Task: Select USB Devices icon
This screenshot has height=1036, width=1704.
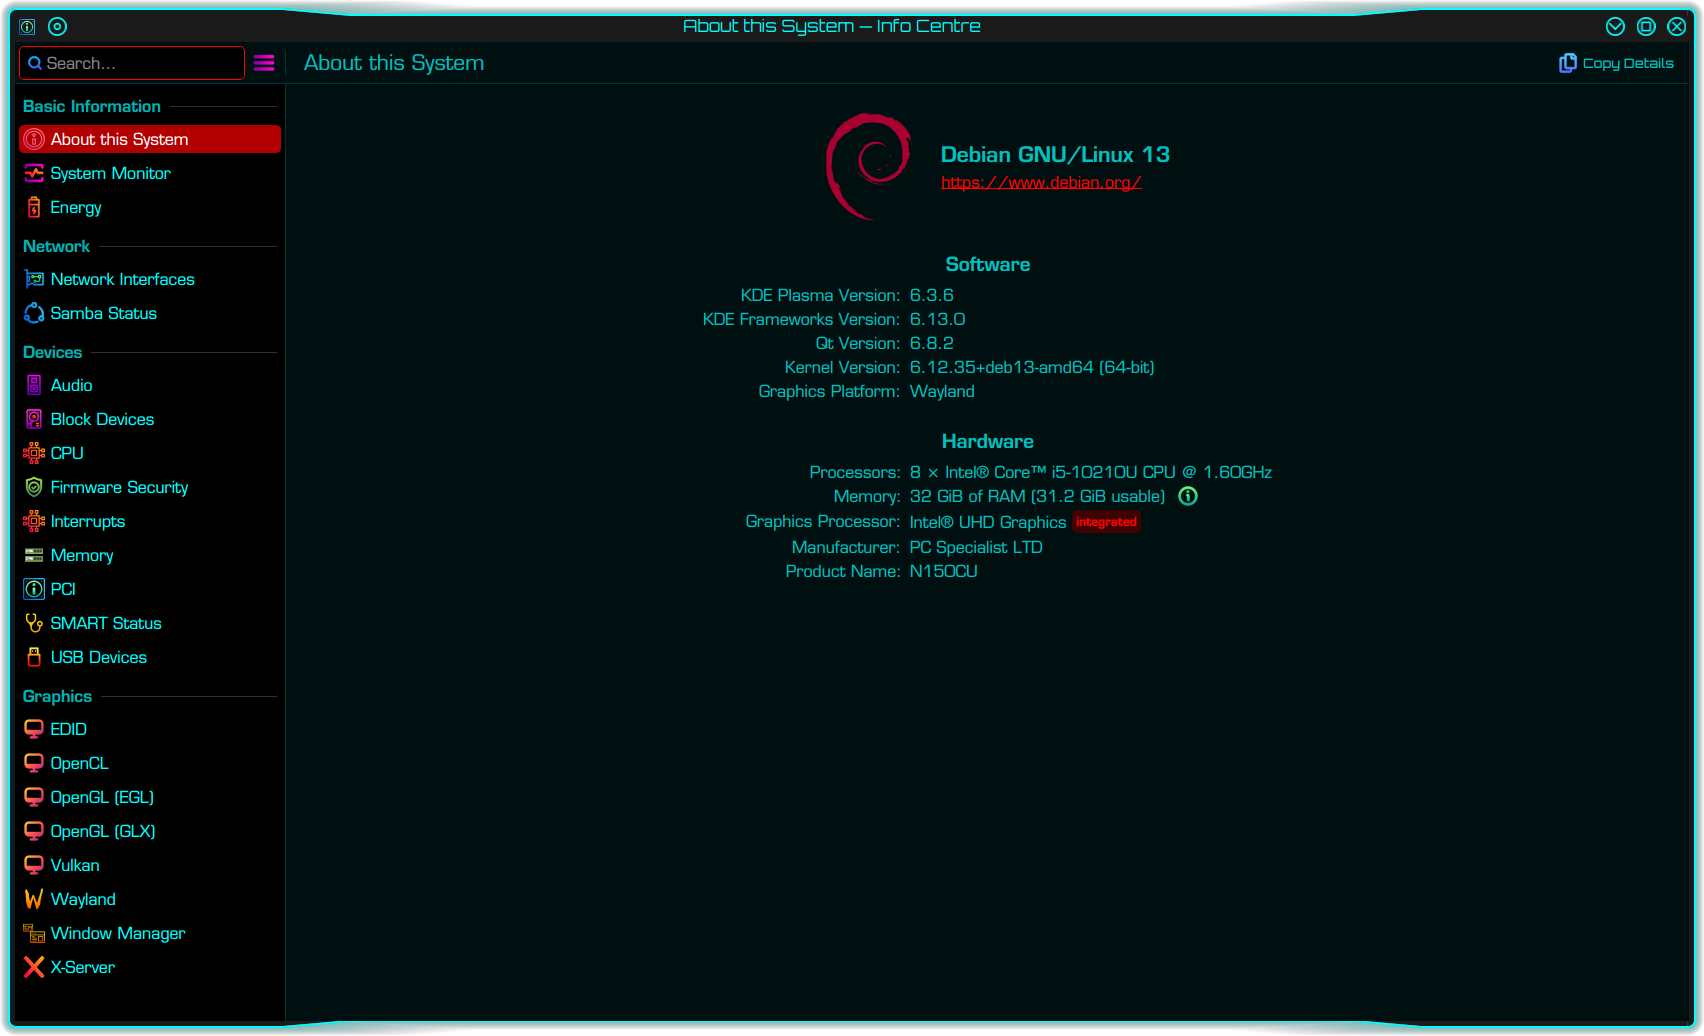Action: (34, 657)
